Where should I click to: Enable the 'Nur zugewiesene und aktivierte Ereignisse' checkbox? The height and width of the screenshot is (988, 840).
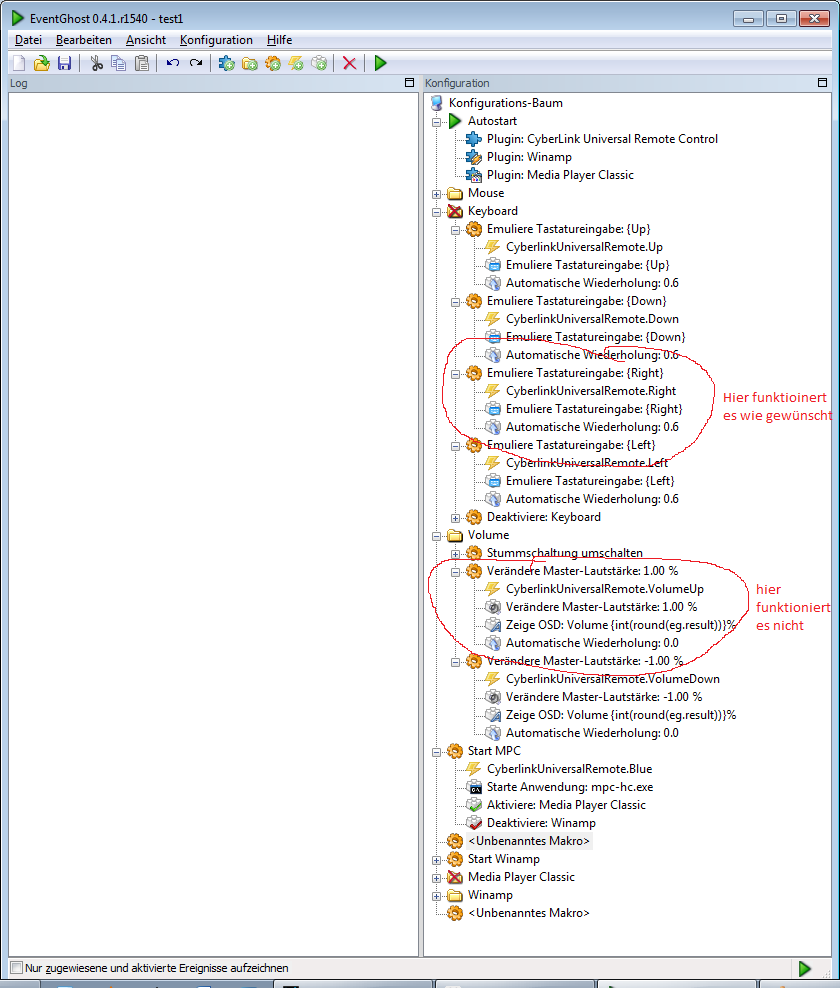coord(16,968)
